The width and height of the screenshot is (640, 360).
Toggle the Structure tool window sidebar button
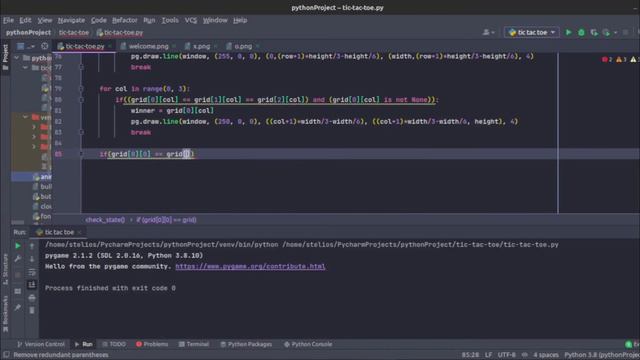5,269
